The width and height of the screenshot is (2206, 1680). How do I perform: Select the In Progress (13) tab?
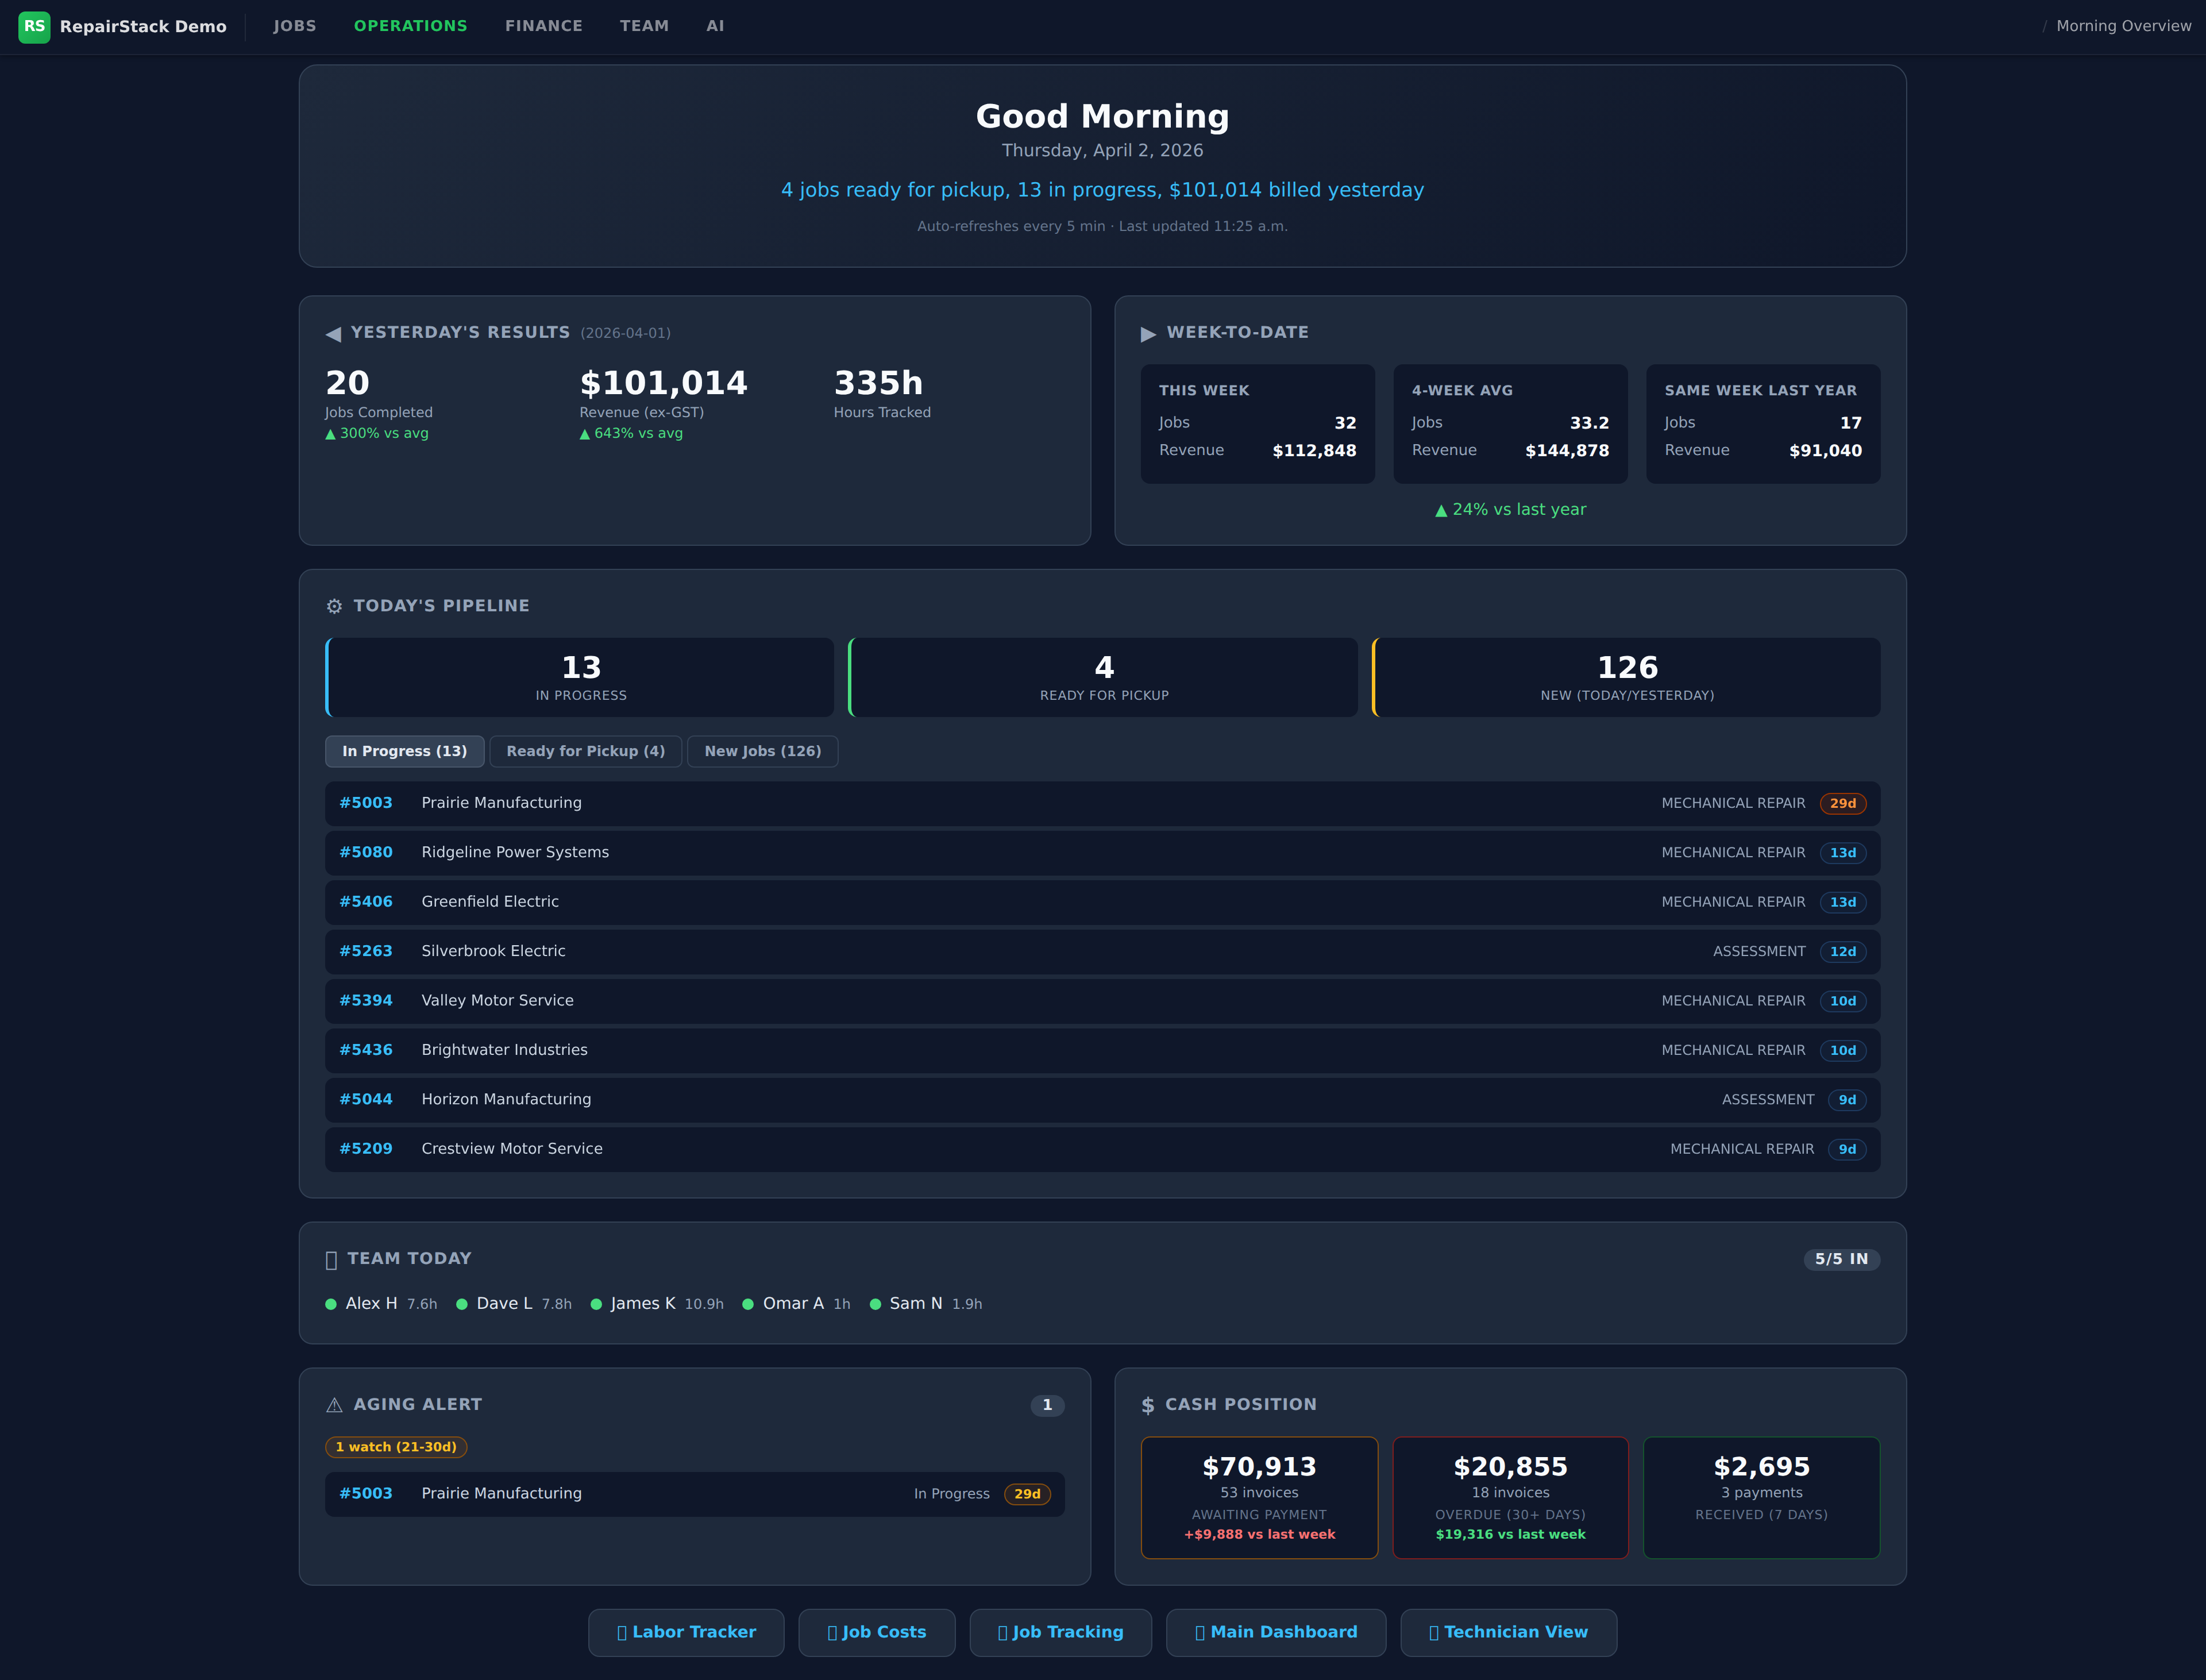[404, 751]
